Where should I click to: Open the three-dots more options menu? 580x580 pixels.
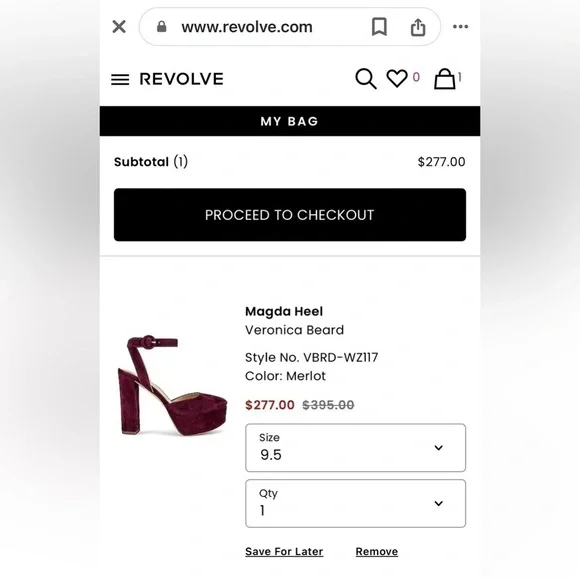click(x=461, y=27)
